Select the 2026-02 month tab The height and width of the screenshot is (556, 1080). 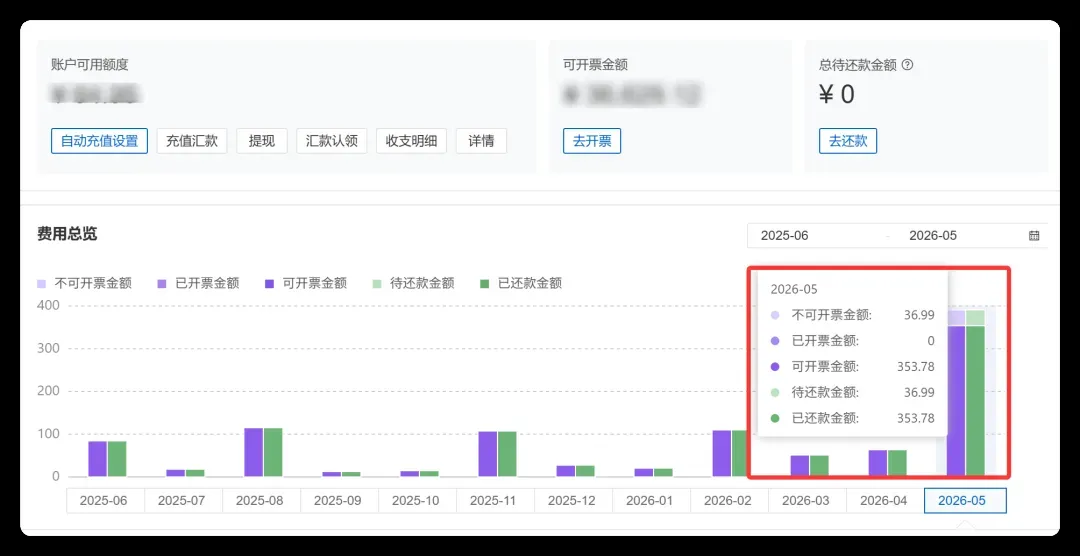[729, 501]
